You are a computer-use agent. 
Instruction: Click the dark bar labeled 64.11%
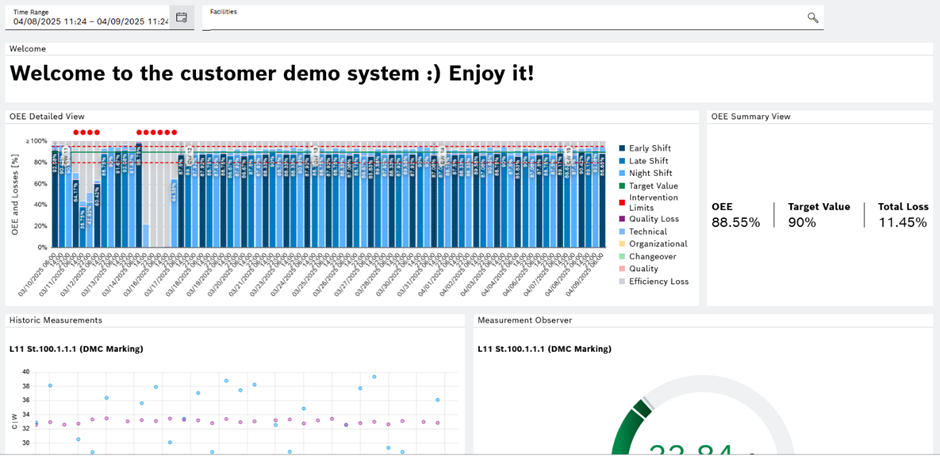76,211
